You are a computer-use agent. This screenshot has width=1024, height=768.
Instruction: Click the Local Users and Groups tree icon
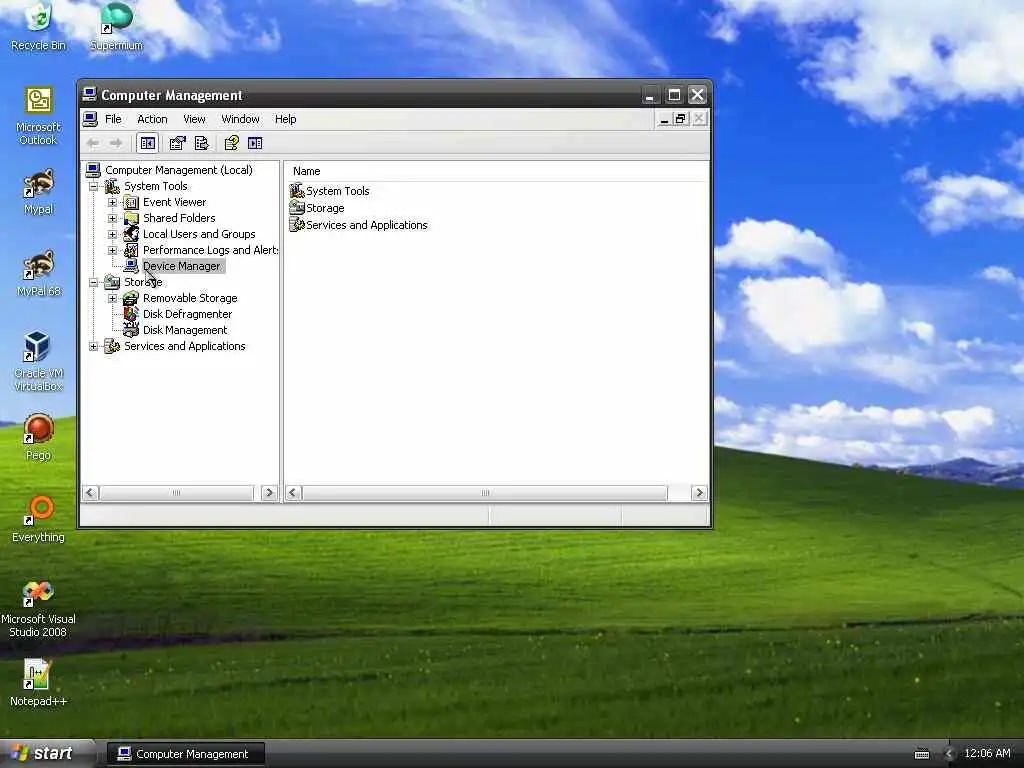click(x=131, y=234)
